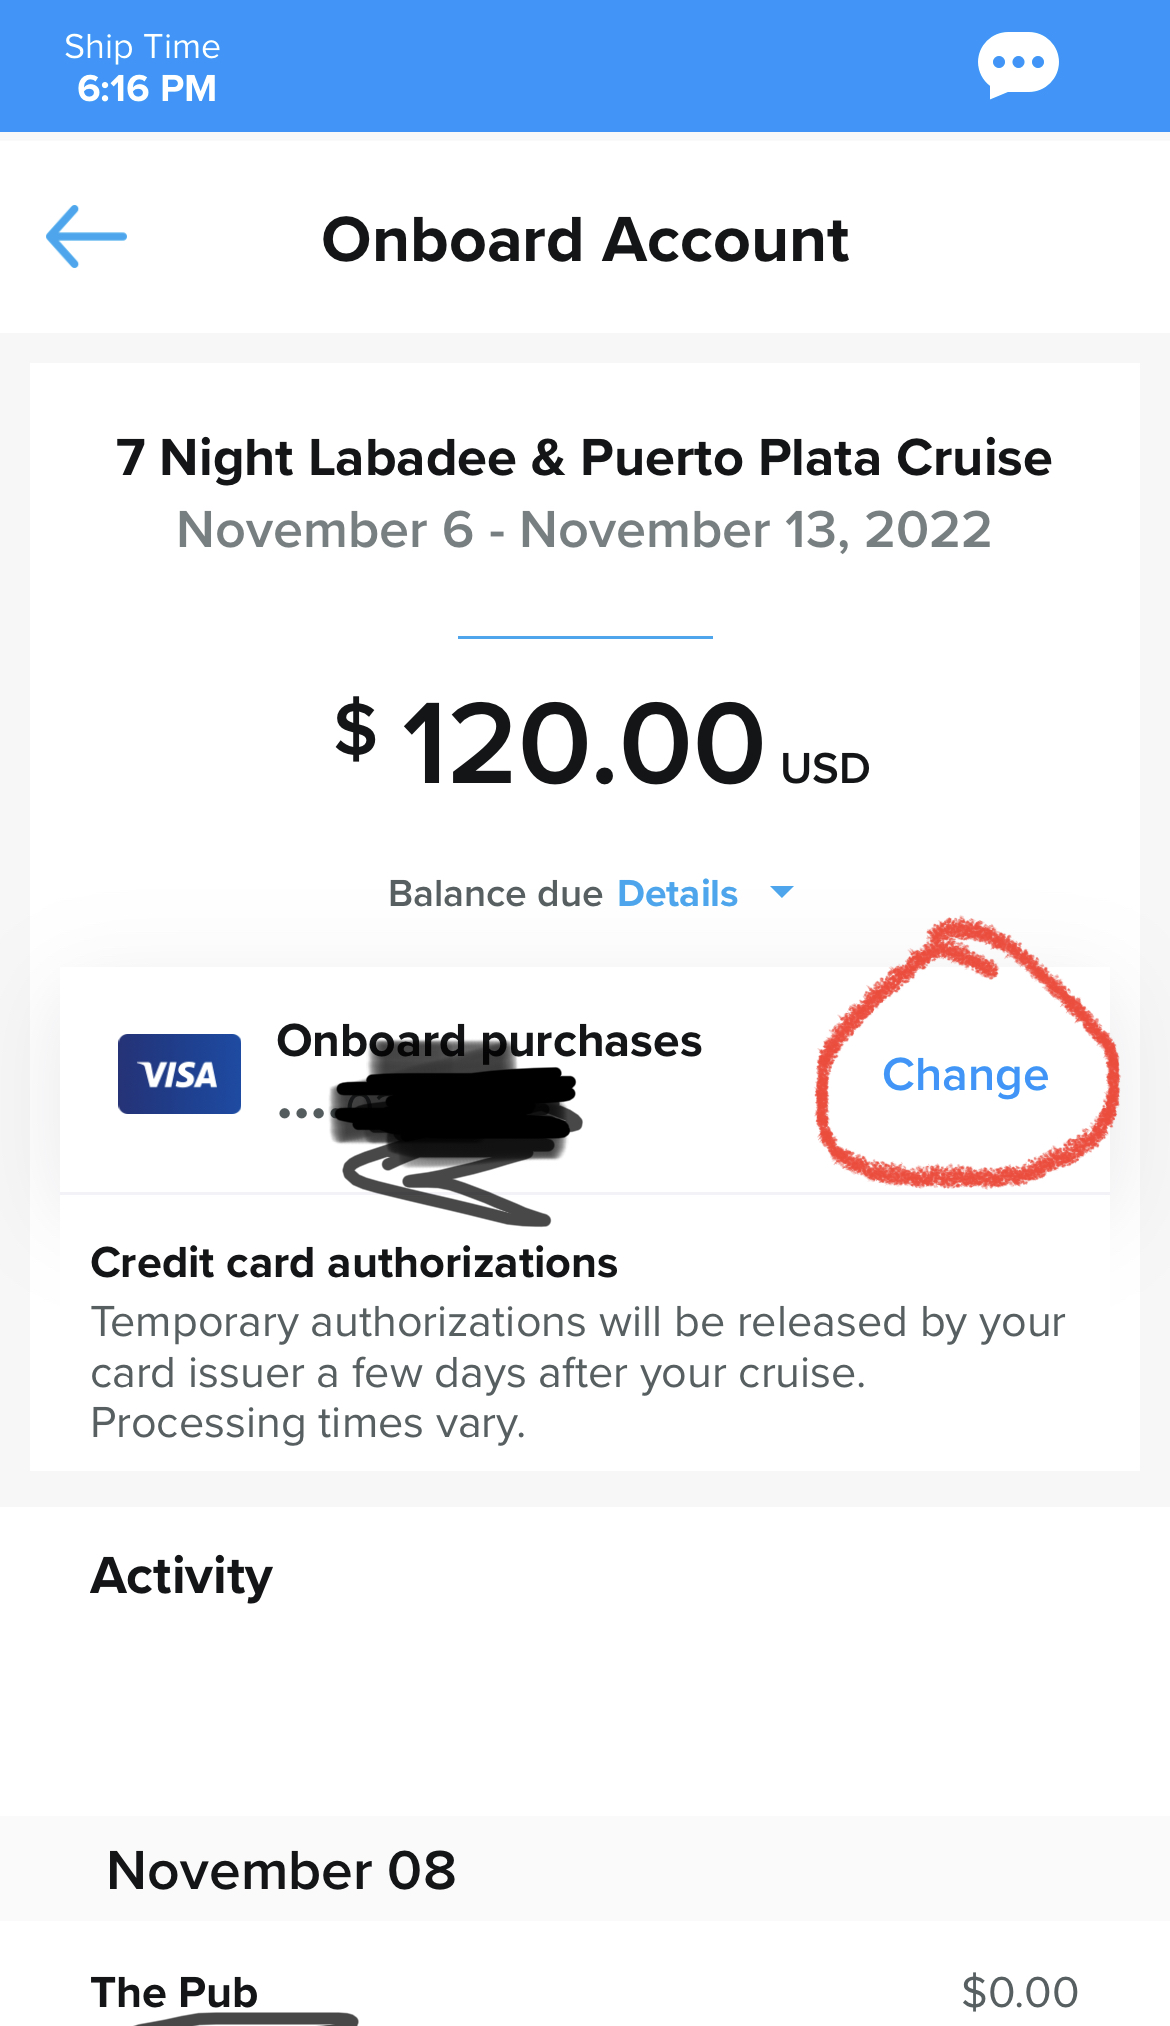Tap the back arrow to leave Onboard Account
The image size is (1170, 2026).
click(86, 237)
